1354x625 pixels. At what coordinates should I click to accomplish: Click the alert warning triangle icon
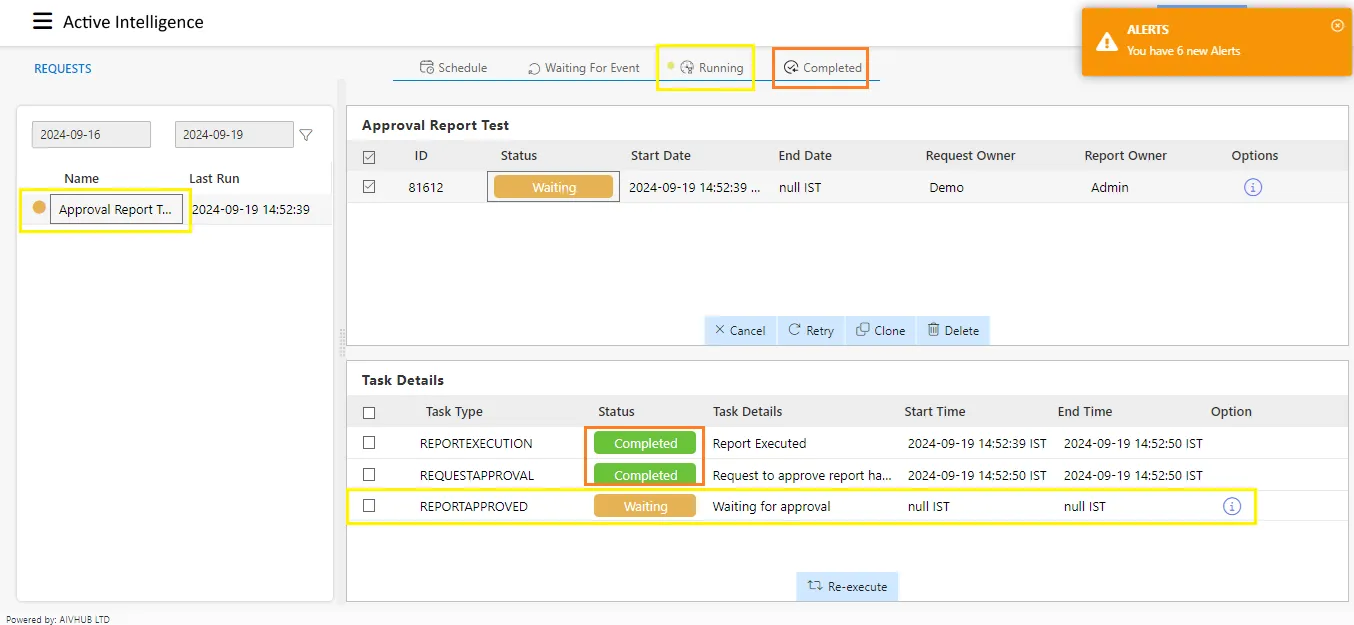coord(1107,41)
